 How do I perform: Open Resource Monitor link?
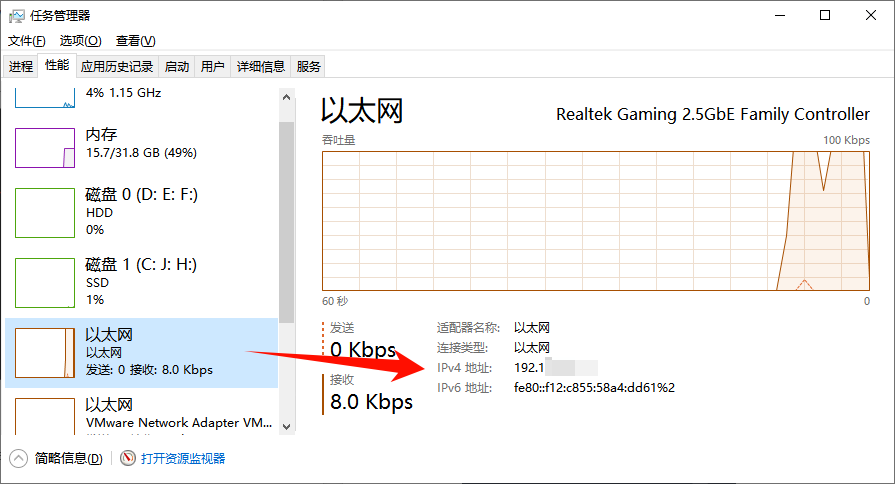click(x=183, y=458)
